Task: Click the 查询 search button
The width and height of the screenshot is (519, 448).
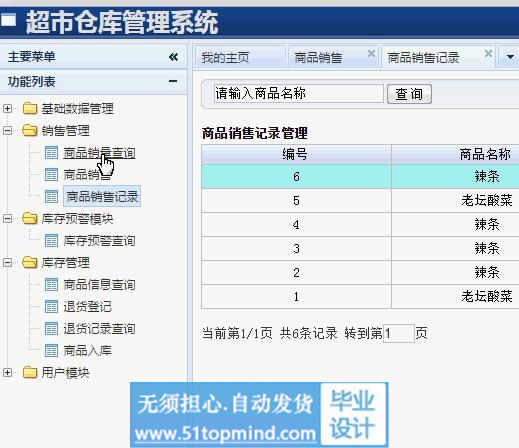Action: click(x=409, y=94)
